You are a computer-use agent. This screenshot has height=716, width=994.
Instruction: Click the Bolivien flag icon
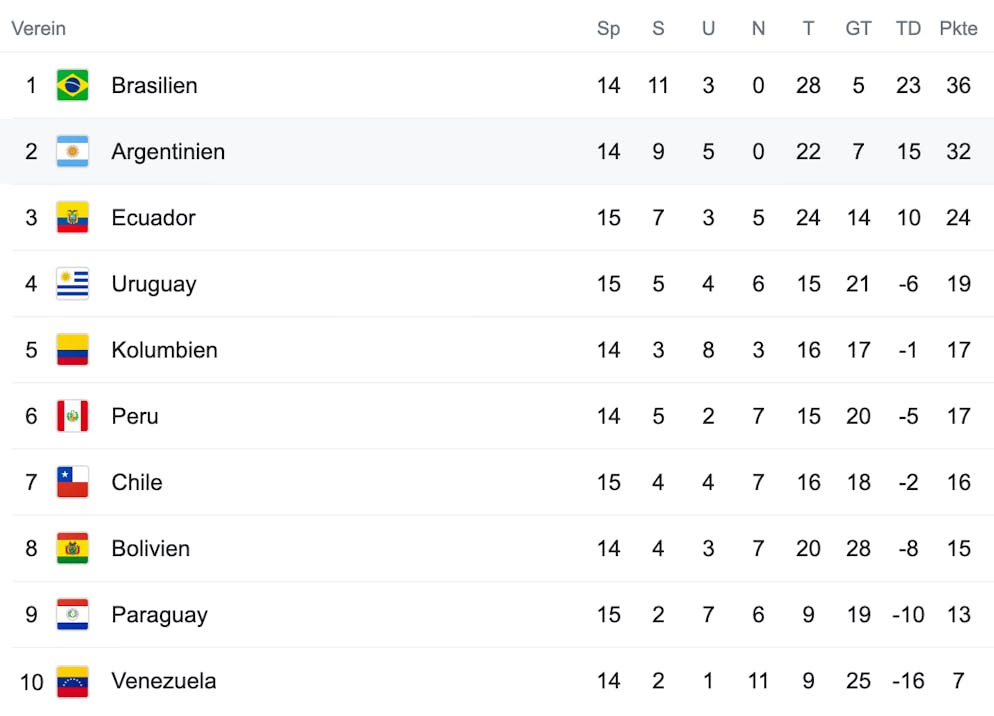click(72, 548)
